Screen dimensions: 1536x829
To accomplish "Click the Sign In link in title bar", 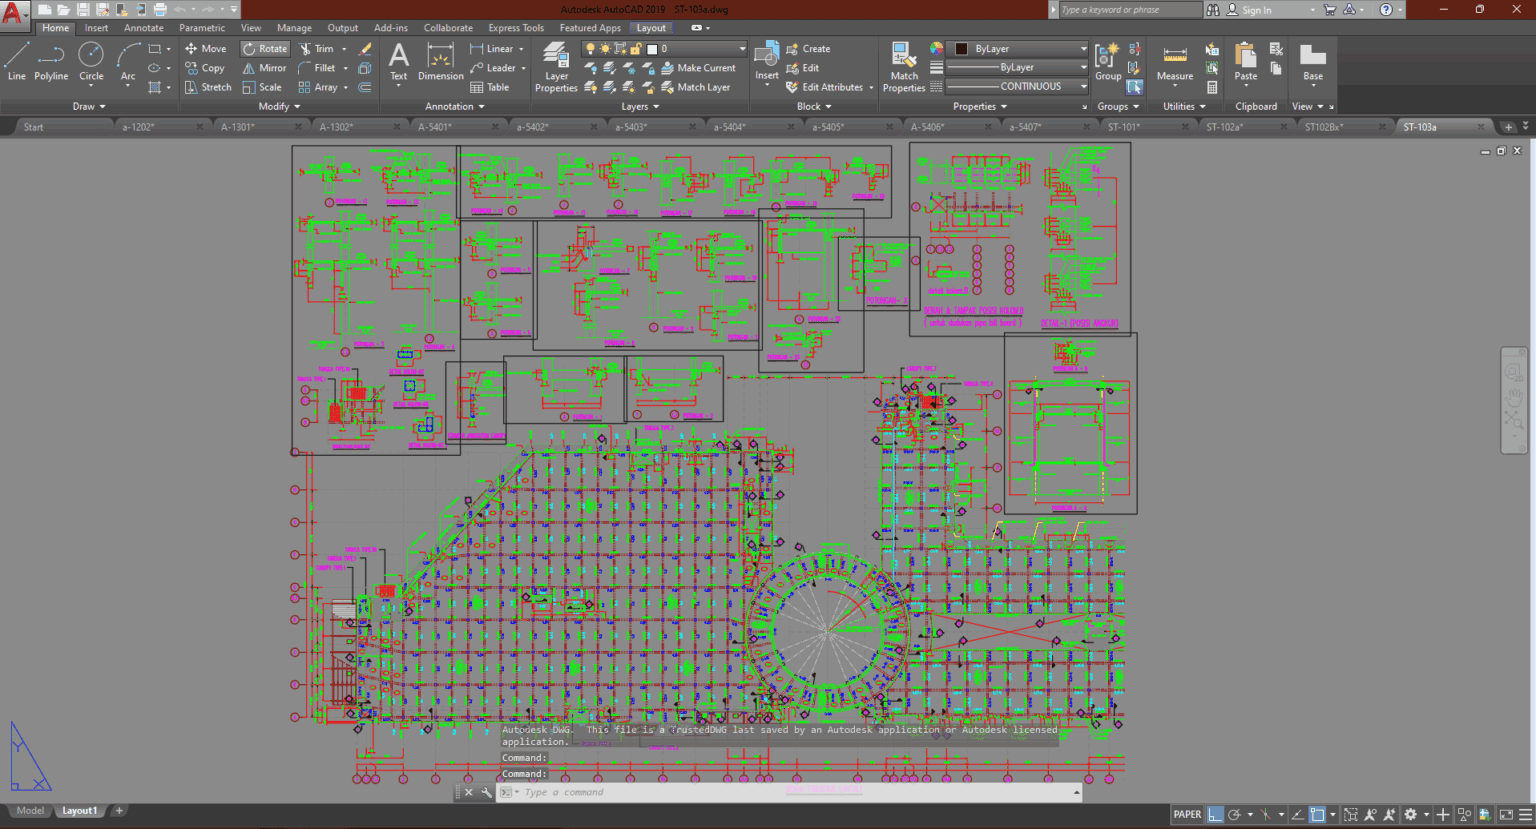I will [1259, 9].
